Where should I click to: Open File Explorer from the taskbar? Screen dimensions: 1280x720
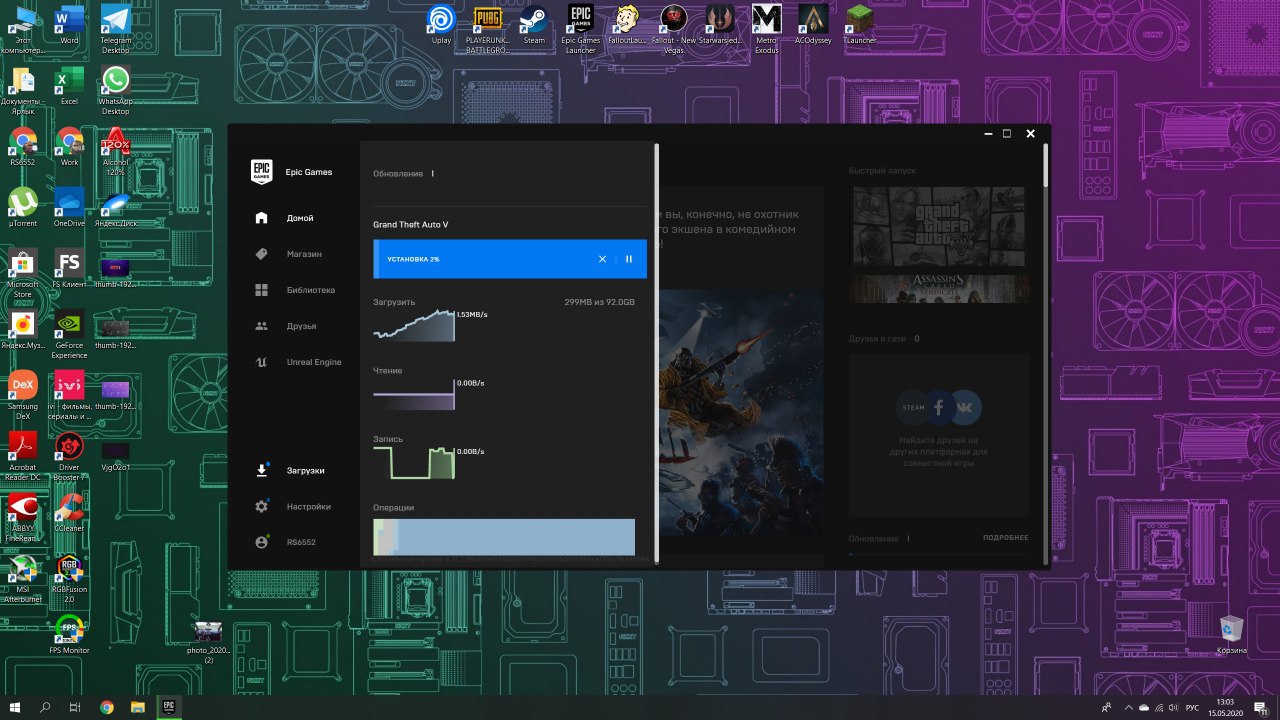pos(138,707)
